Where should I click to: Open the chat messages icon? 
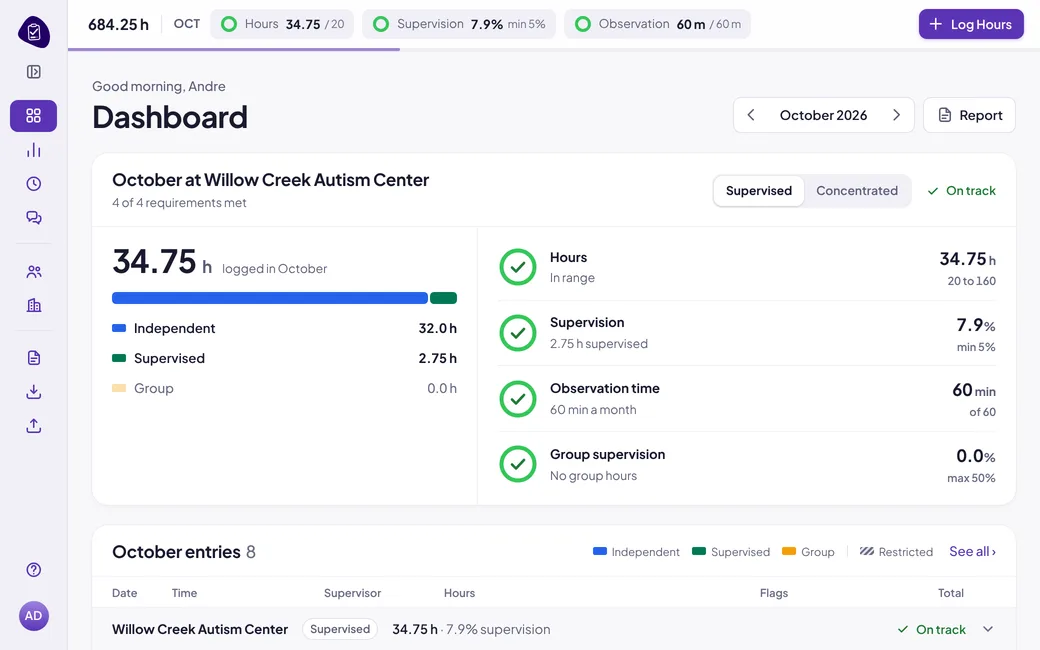34,218
